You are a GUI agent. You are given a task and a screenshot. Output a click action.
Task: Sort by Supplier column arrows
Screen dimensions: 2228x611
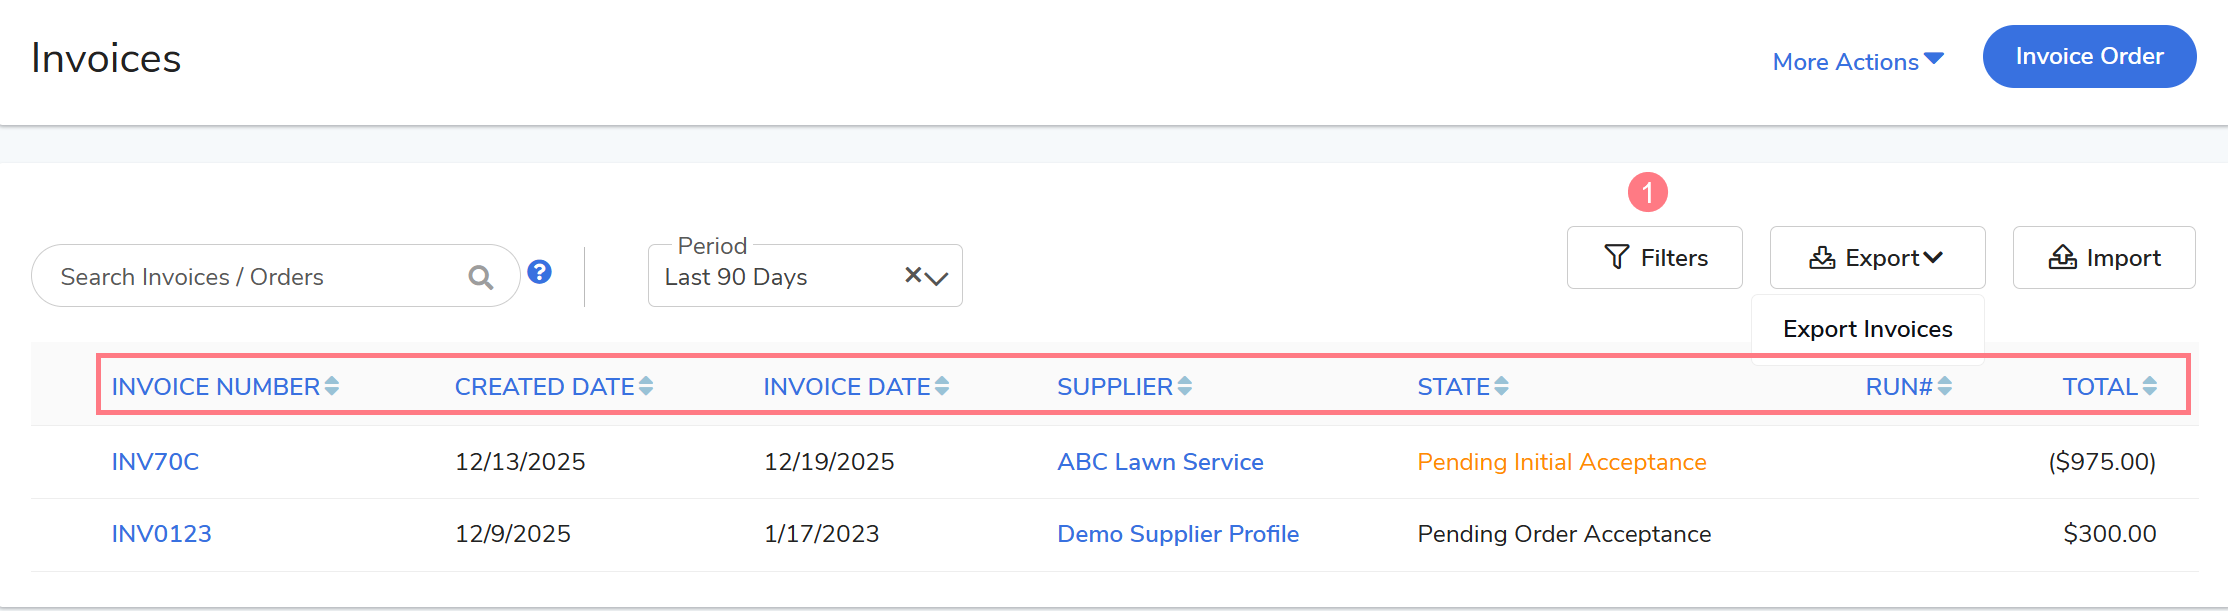1185,386
